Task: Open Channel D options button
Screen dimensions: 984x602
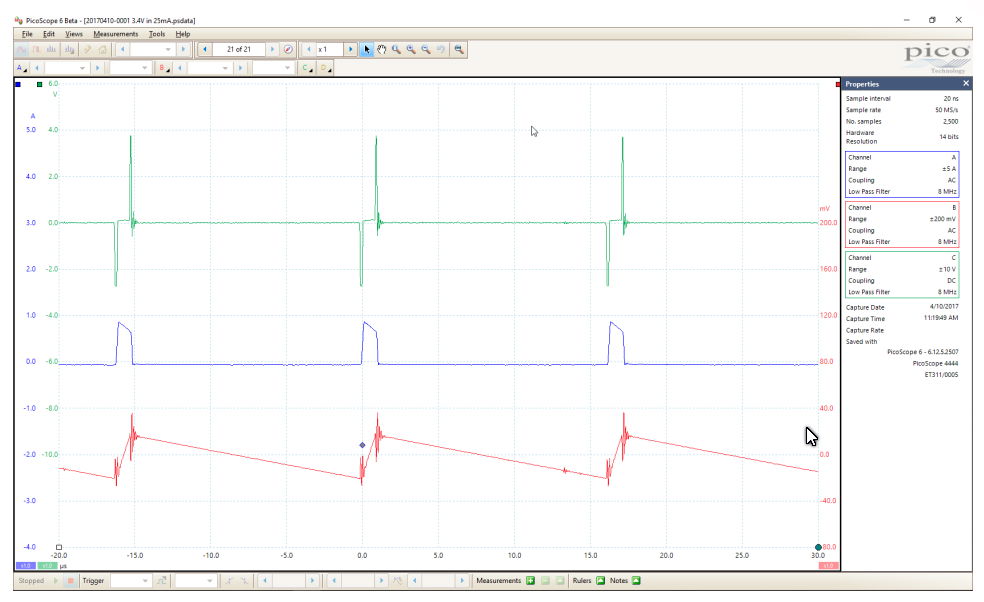Action: (x=325, y=68)
